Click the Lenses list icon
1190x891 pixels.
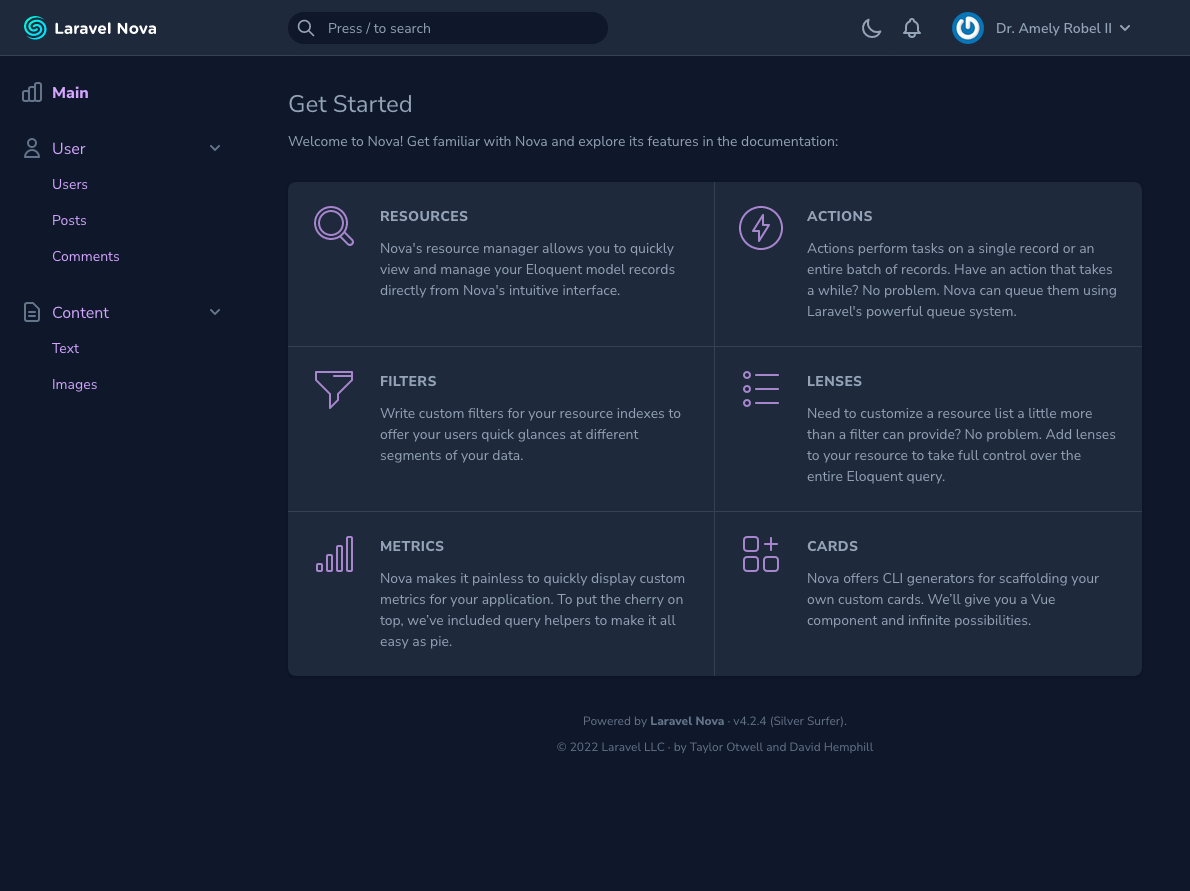pos(760,389)
